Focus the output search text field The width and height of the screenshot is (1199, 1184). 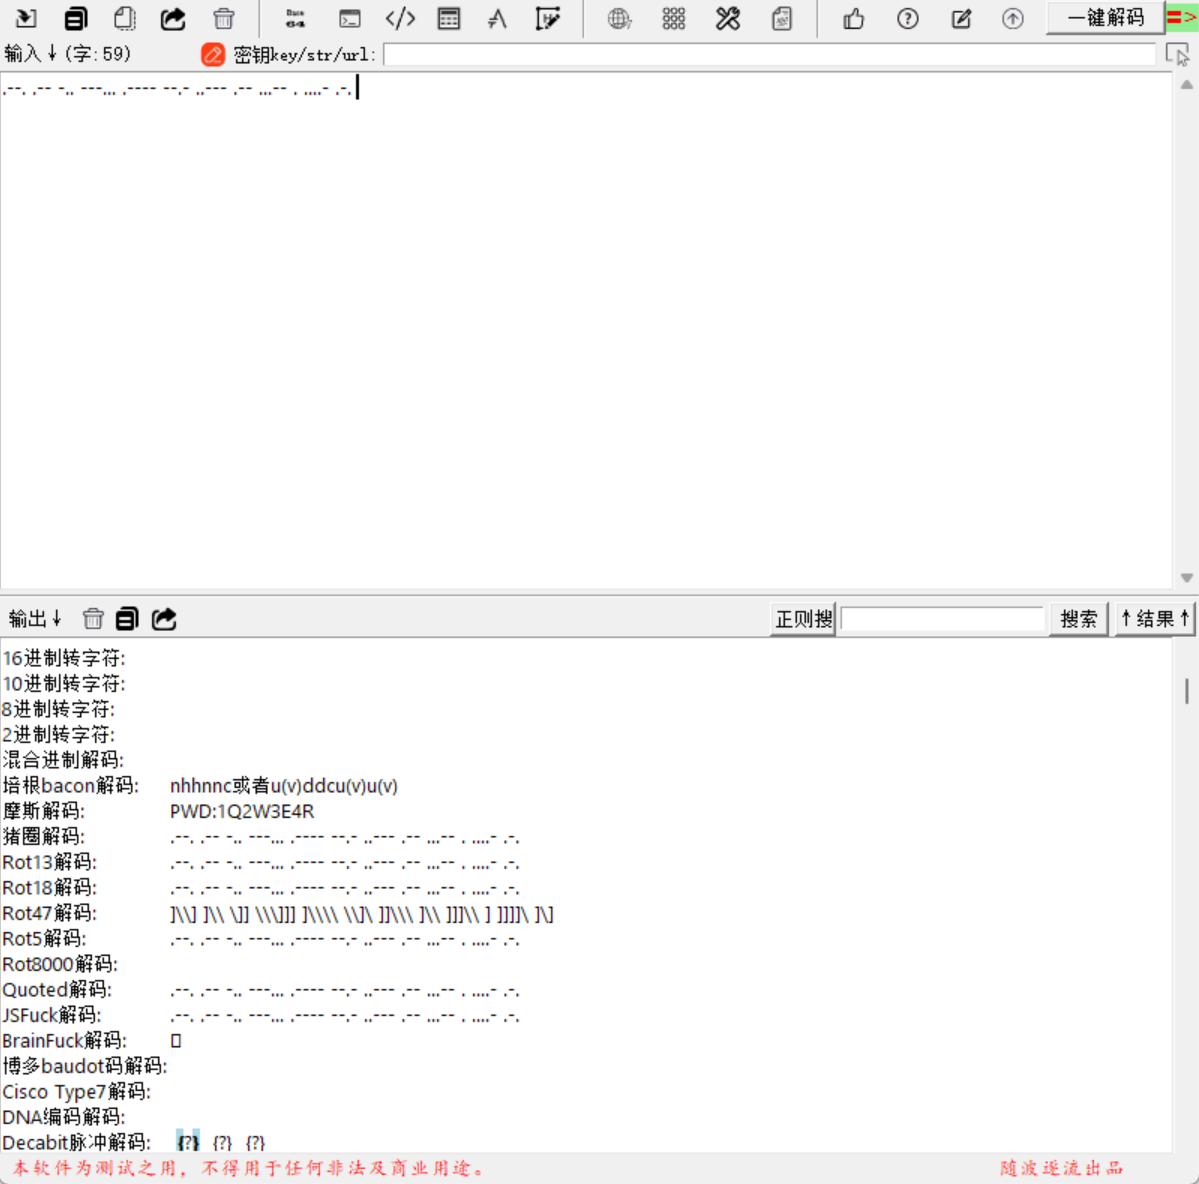(x=942, y=619)
